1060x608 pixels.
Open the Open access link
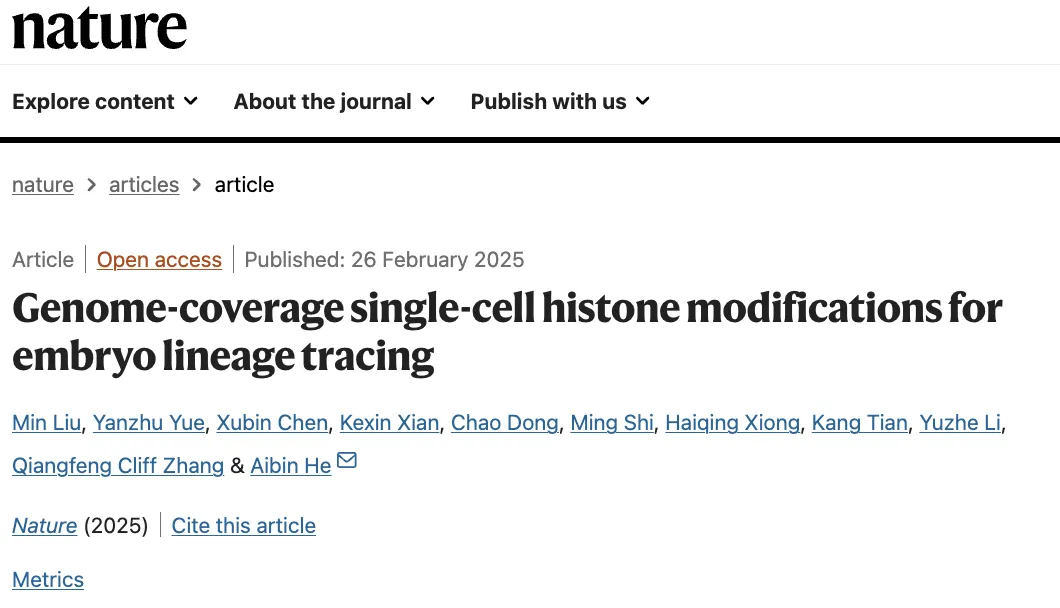point(159,260)
